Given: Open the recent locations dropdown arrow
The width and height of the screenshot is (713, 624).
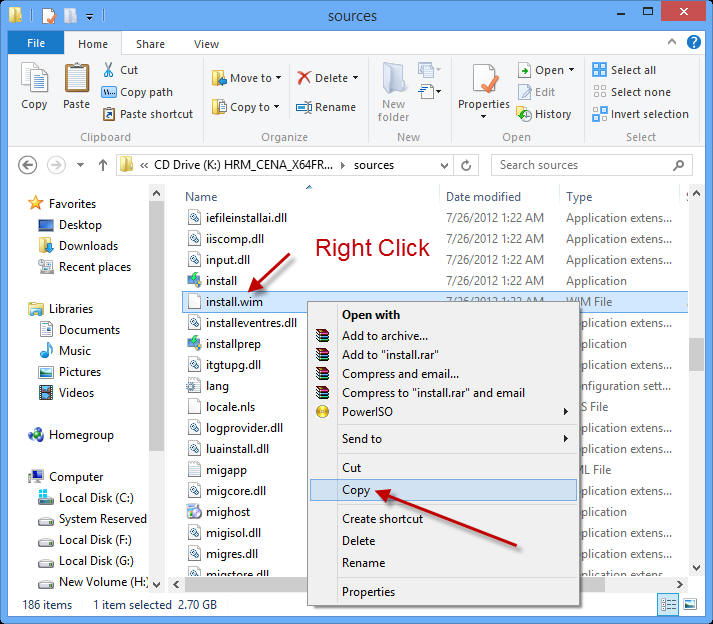Looking at the screenshot, I should point(80,165).
